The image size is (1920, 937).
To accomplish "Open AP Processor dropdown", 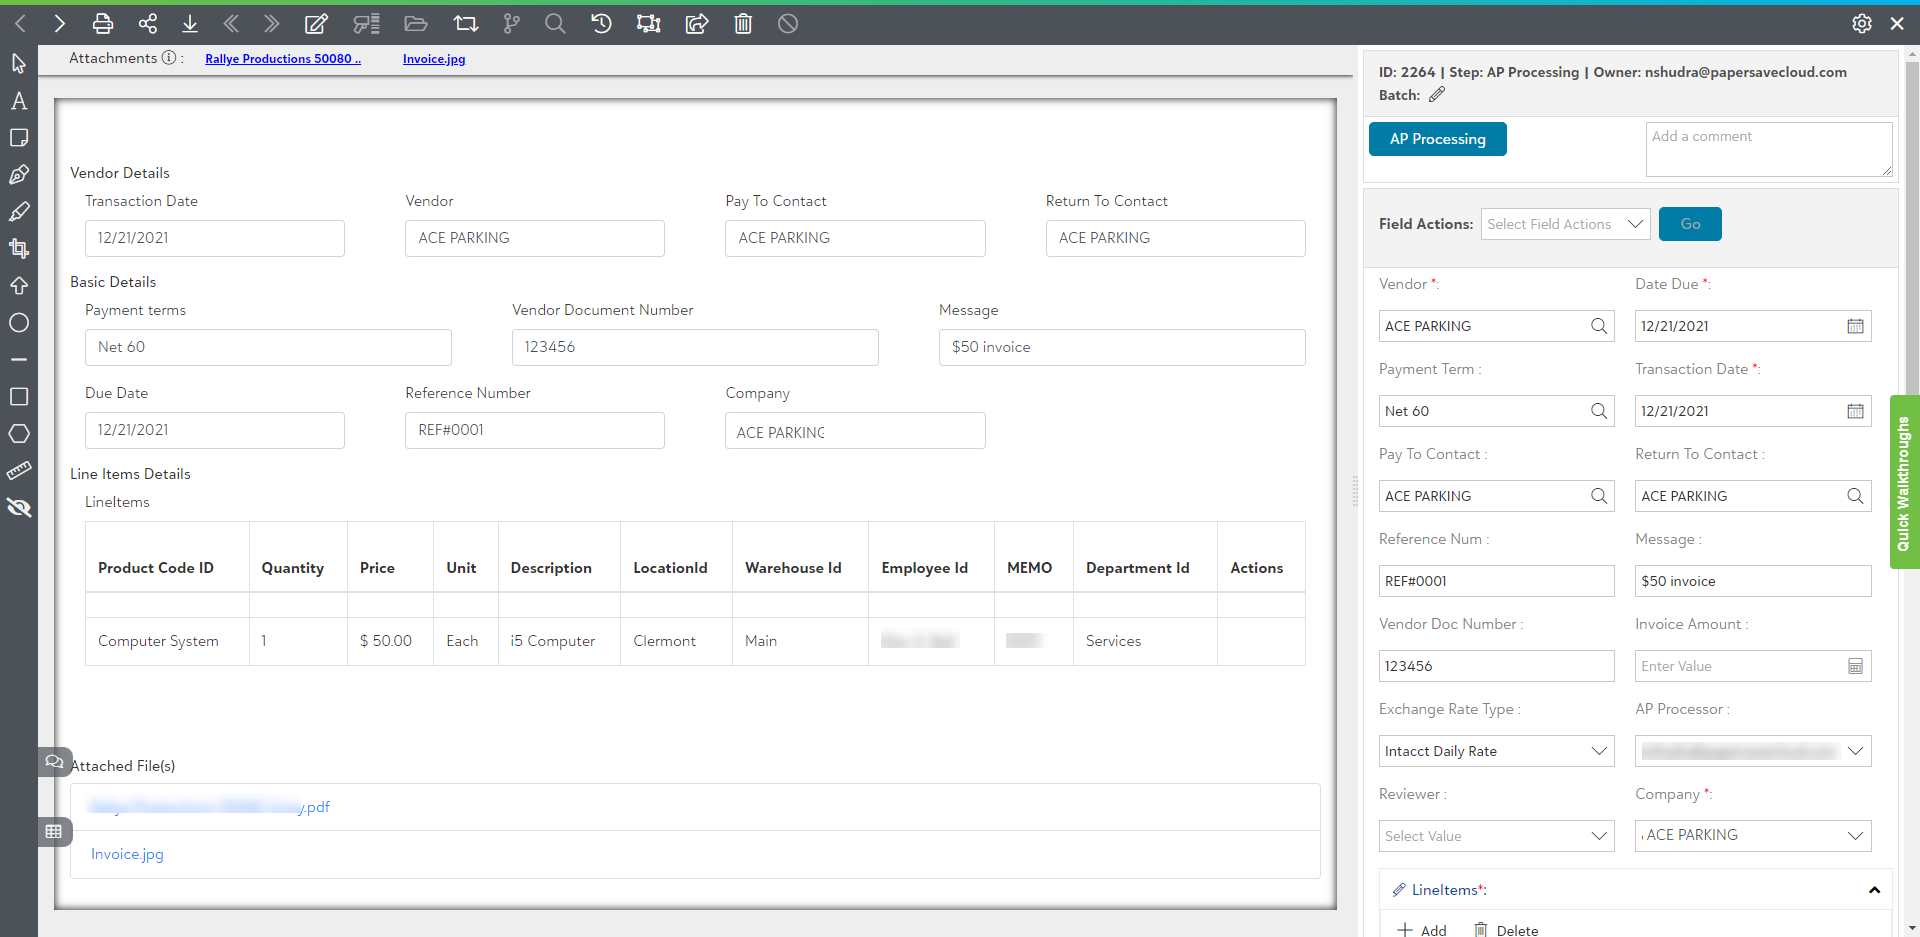I will point(1753,751).
